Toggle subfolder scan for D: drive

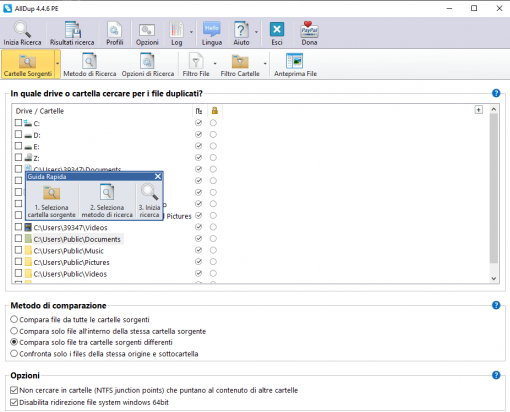click(198, 135)
